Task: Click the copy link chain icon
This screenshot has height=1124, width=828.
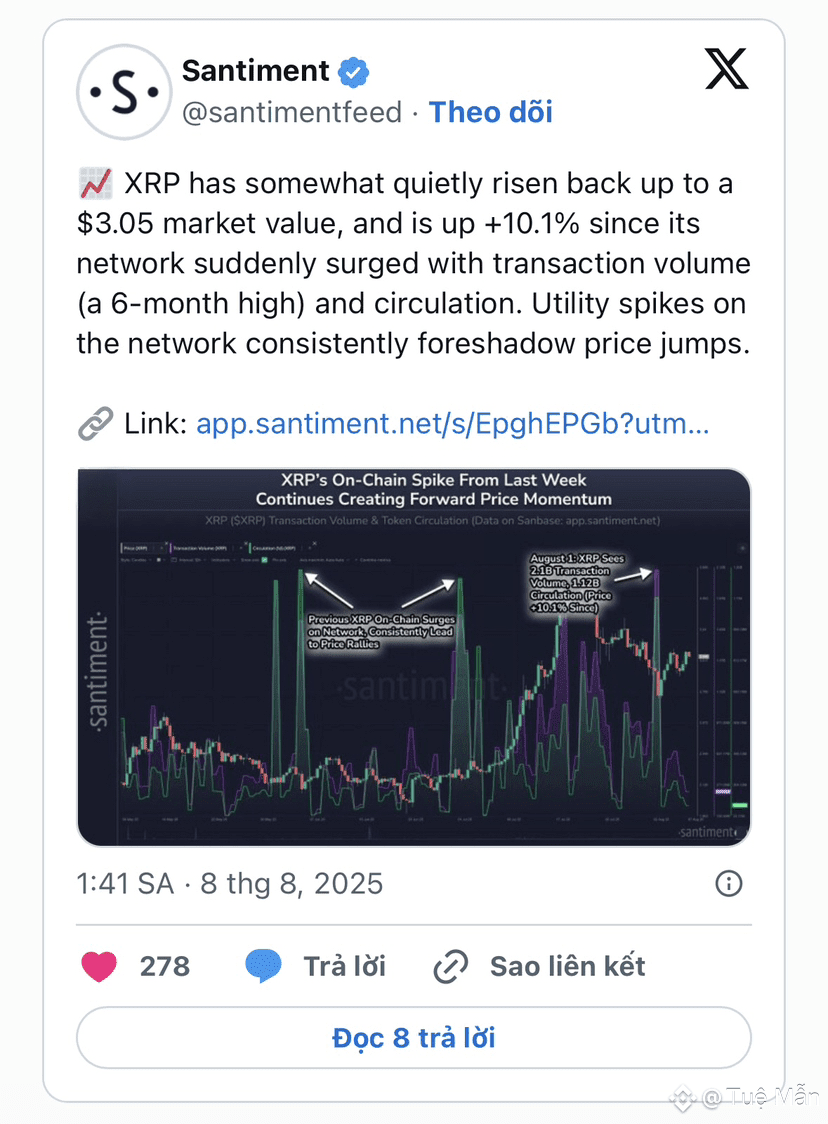Action: click(x=451, y=966)
